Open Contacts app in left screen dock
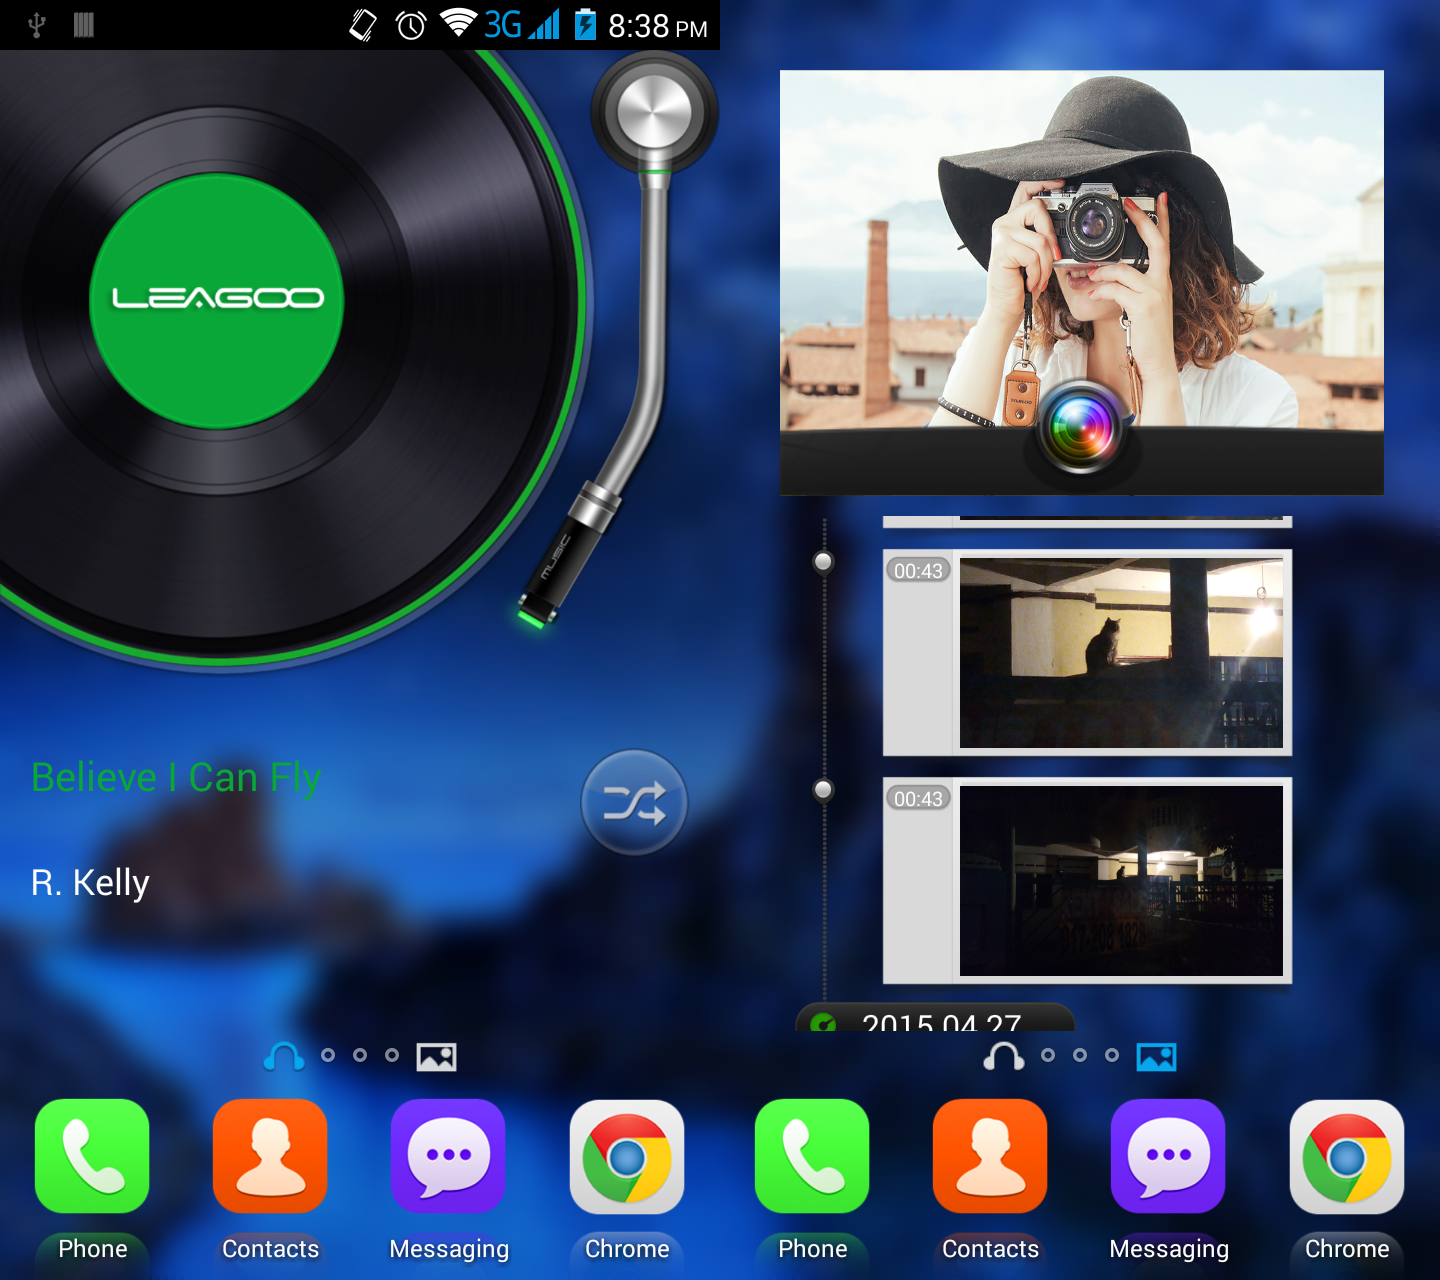The height and width of the screenshot is (1280, 1440). click(x=270, y=1157)
